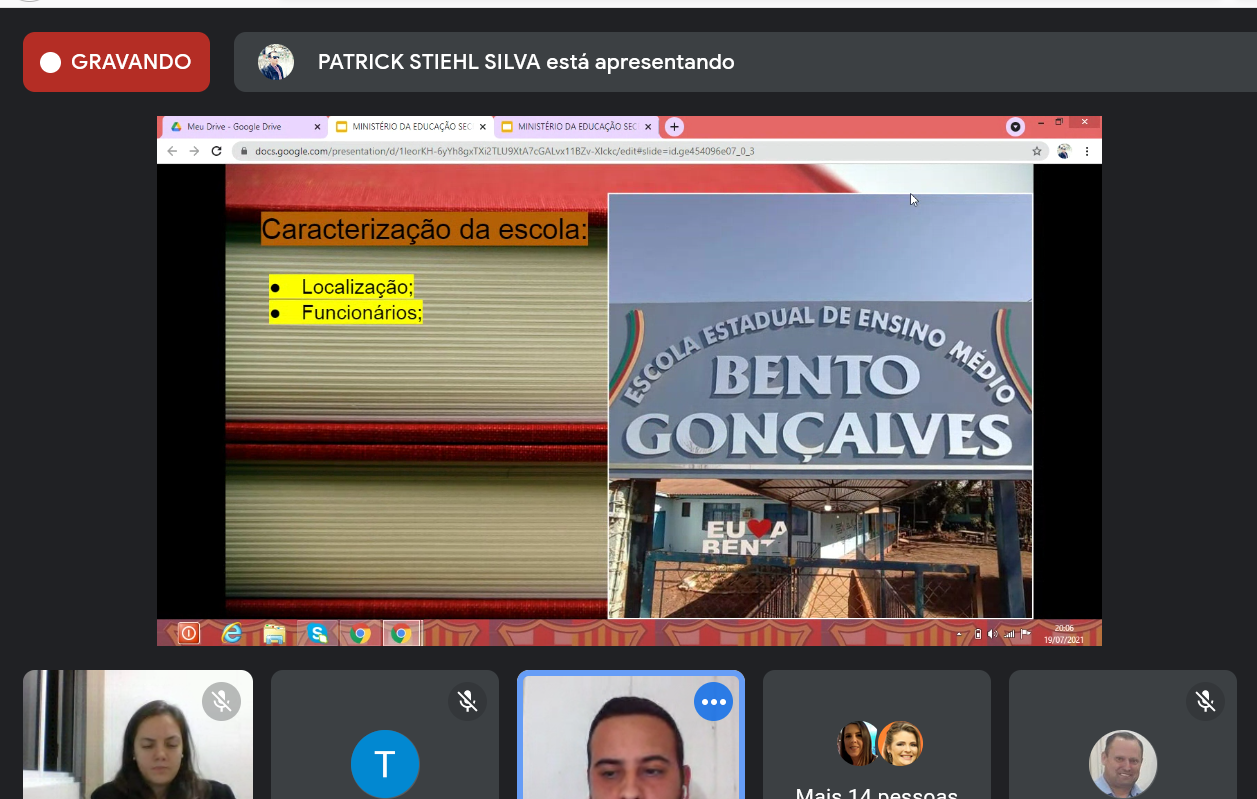Open Skype from the taskbar
This screenshot has width=1257, height=799.
[318, 633]
